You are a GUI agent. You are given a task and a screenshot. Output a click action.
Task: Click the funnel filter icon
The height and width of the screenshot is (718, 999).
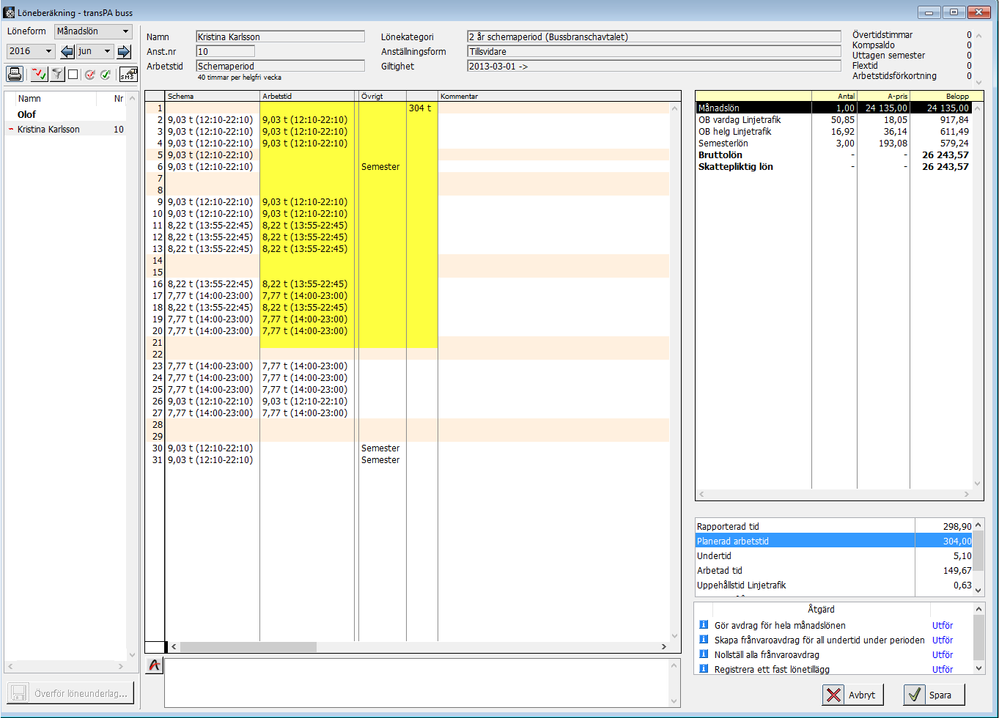click(x=57, y=75)
